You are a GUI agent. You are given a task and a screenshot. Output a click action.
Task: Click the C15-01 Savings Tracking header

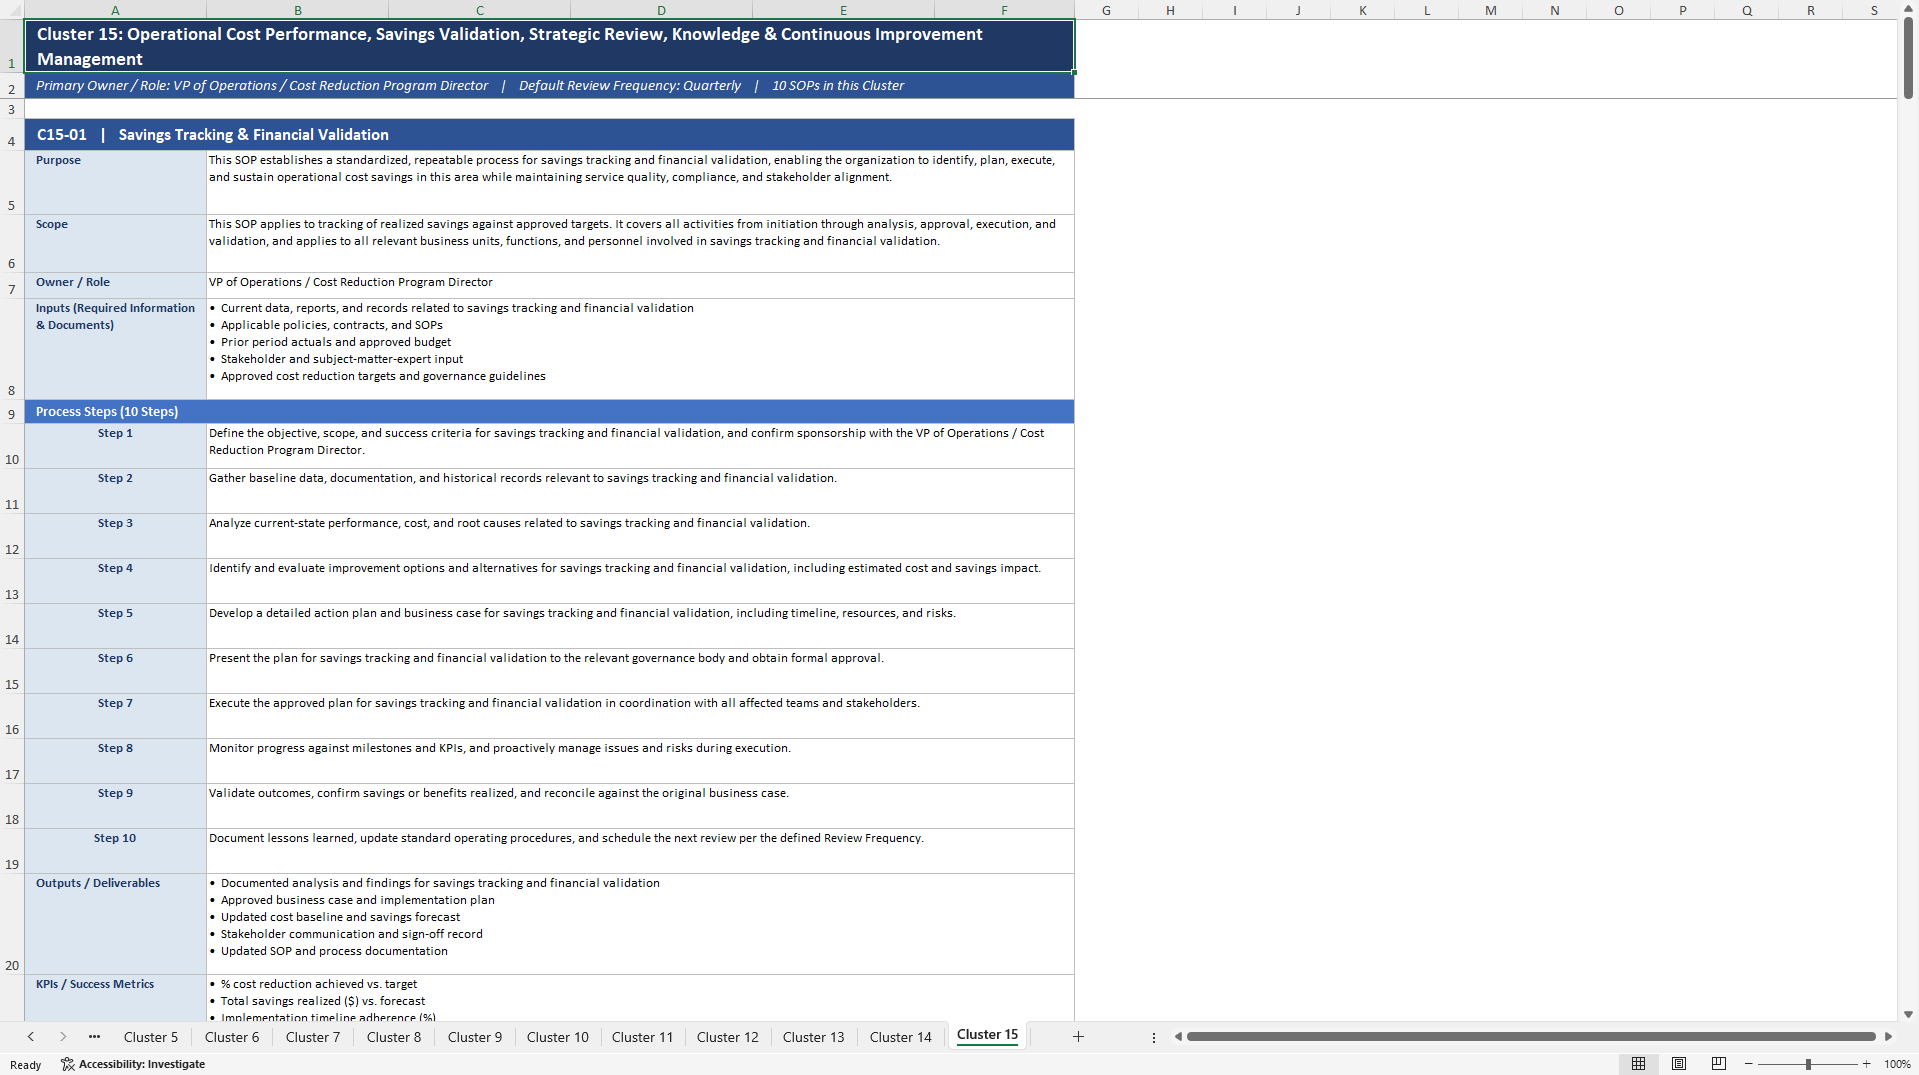549,135
